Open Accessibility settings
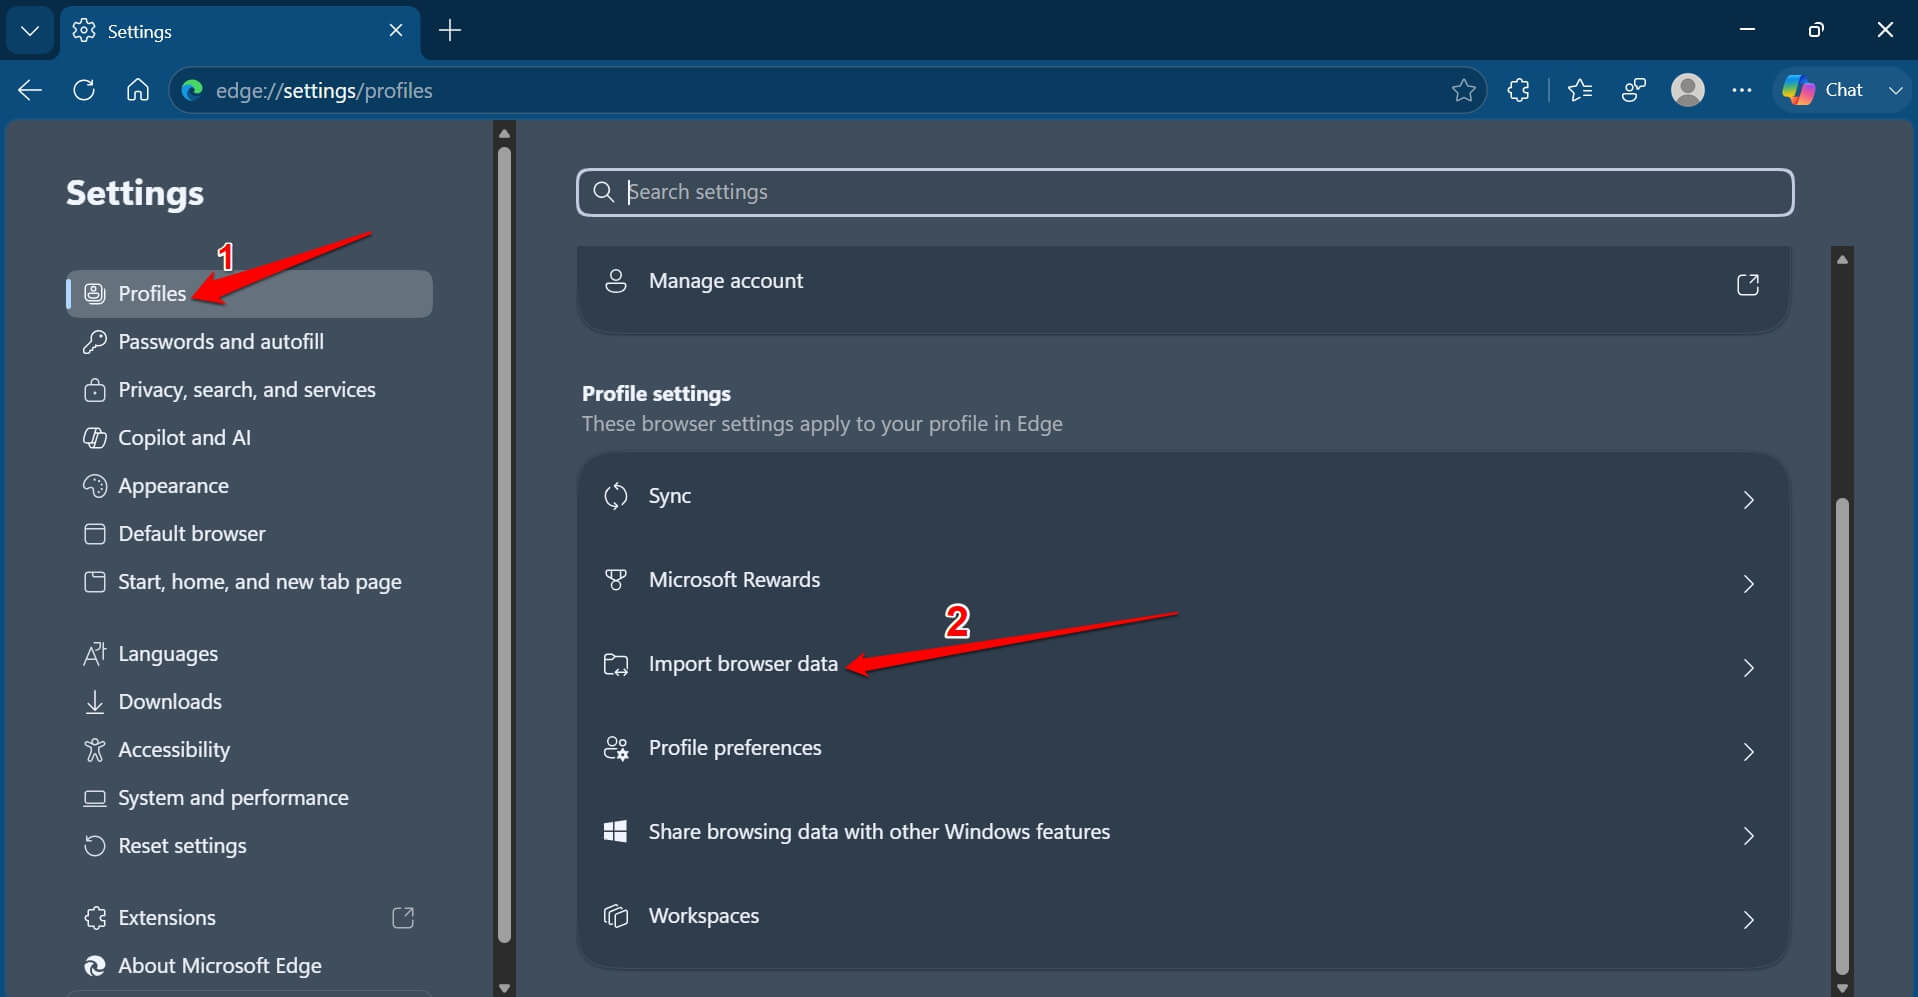The image size is (1918, 997). pyautogui.click(x=249, y=750)
